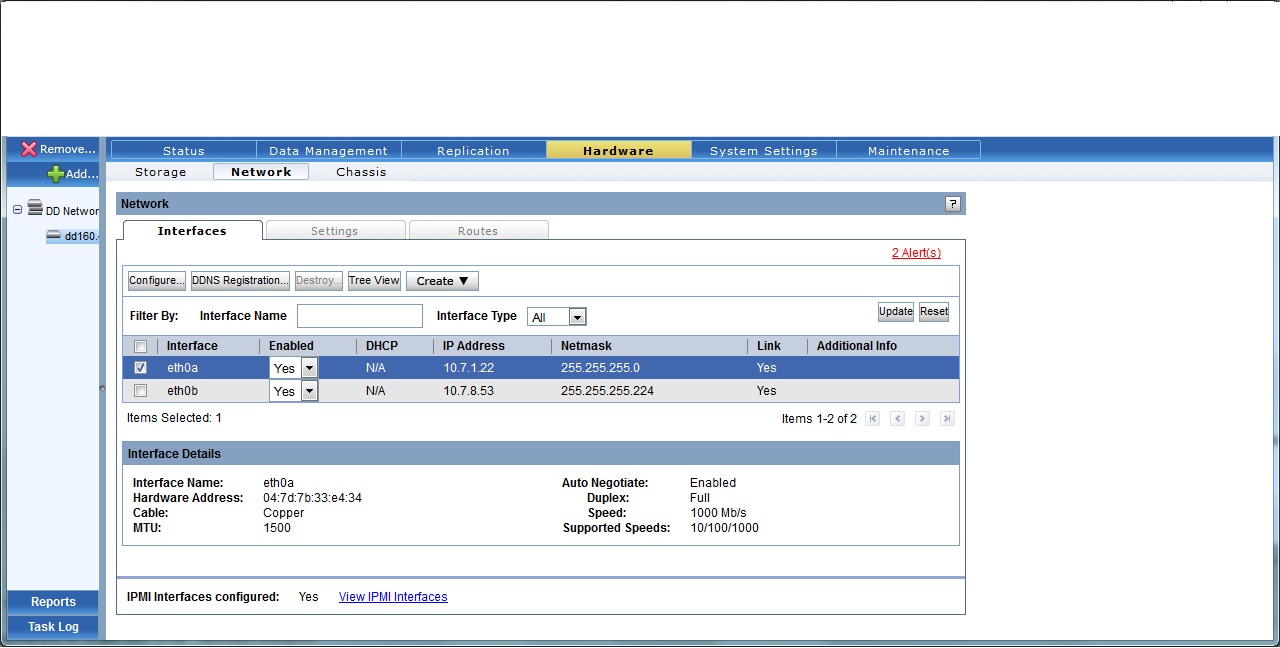Open the Network panel help icon
The width and height of the screenshot is (1280, 648).
(952, 204)
